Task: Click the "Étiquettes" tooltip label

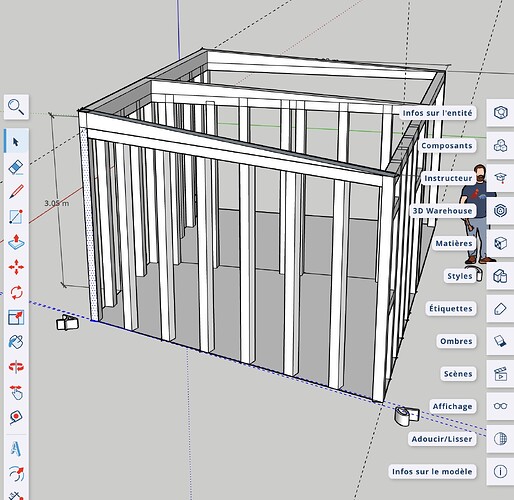Action: (451, 308)
